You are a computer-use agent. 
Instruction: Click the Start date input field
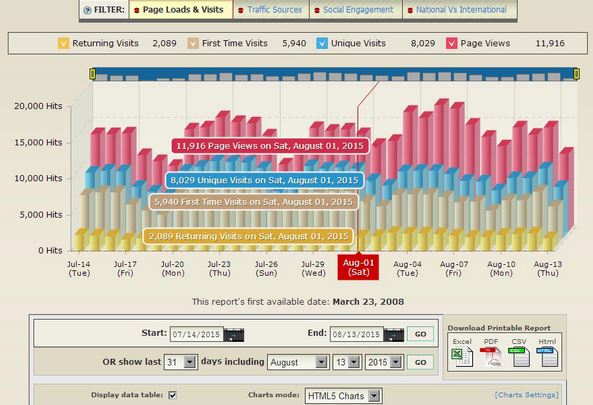point(196,334)
